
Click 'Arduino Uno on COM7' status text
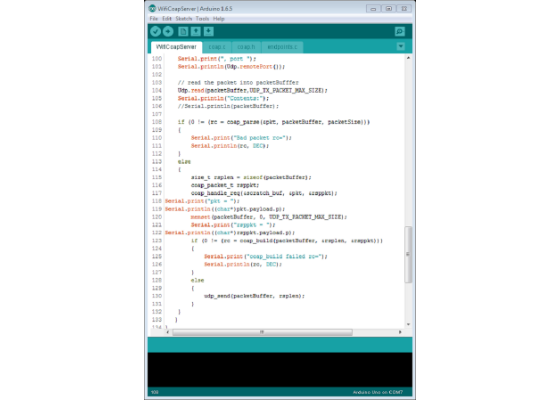378,392
